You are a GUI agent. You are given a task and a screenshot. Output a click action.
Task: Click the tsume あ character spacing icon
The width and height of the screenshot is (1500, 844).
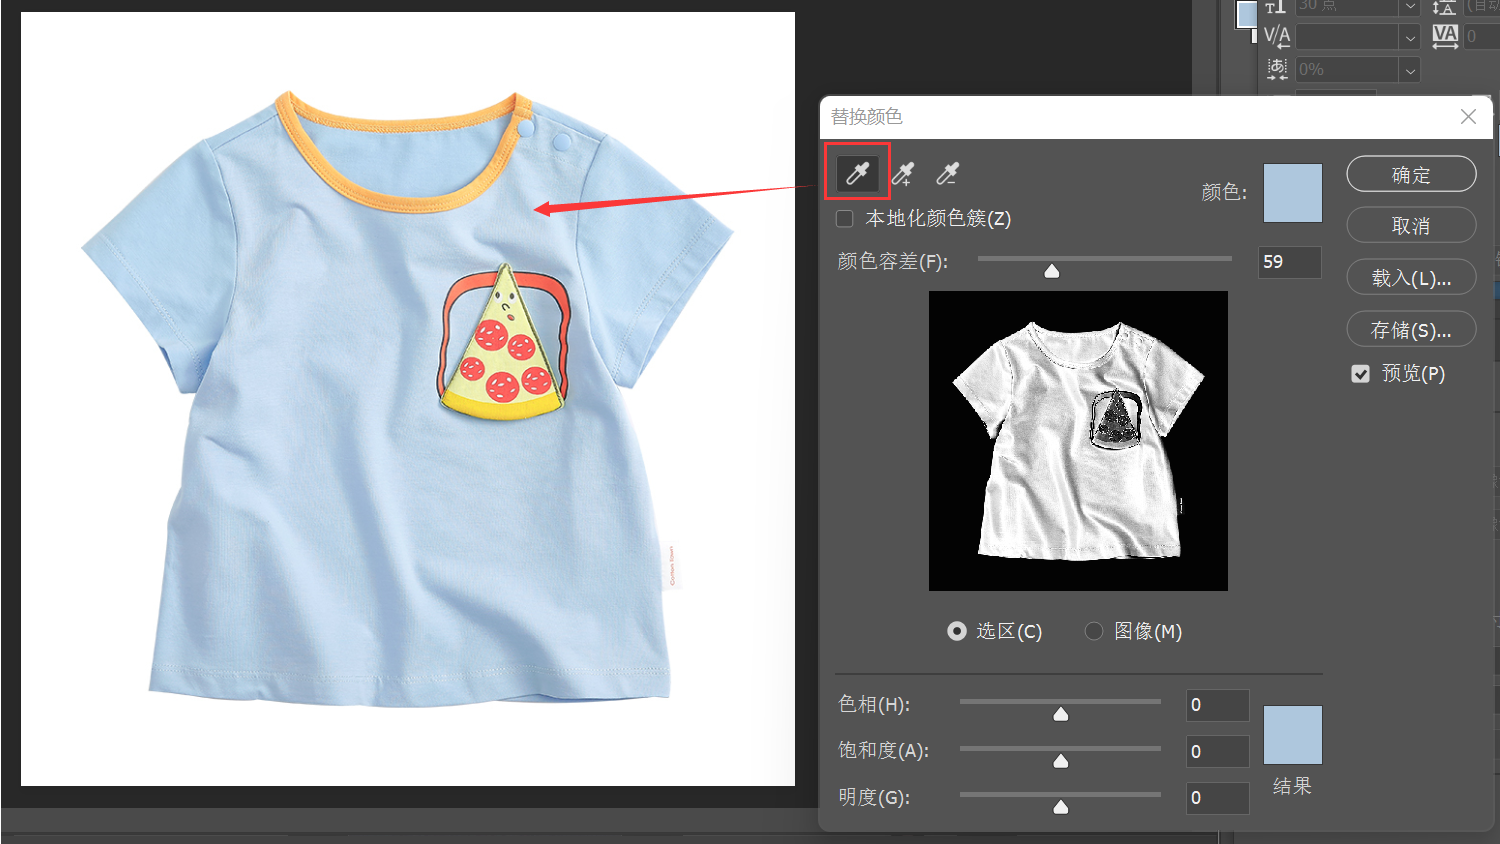(x=1277, y=69)
